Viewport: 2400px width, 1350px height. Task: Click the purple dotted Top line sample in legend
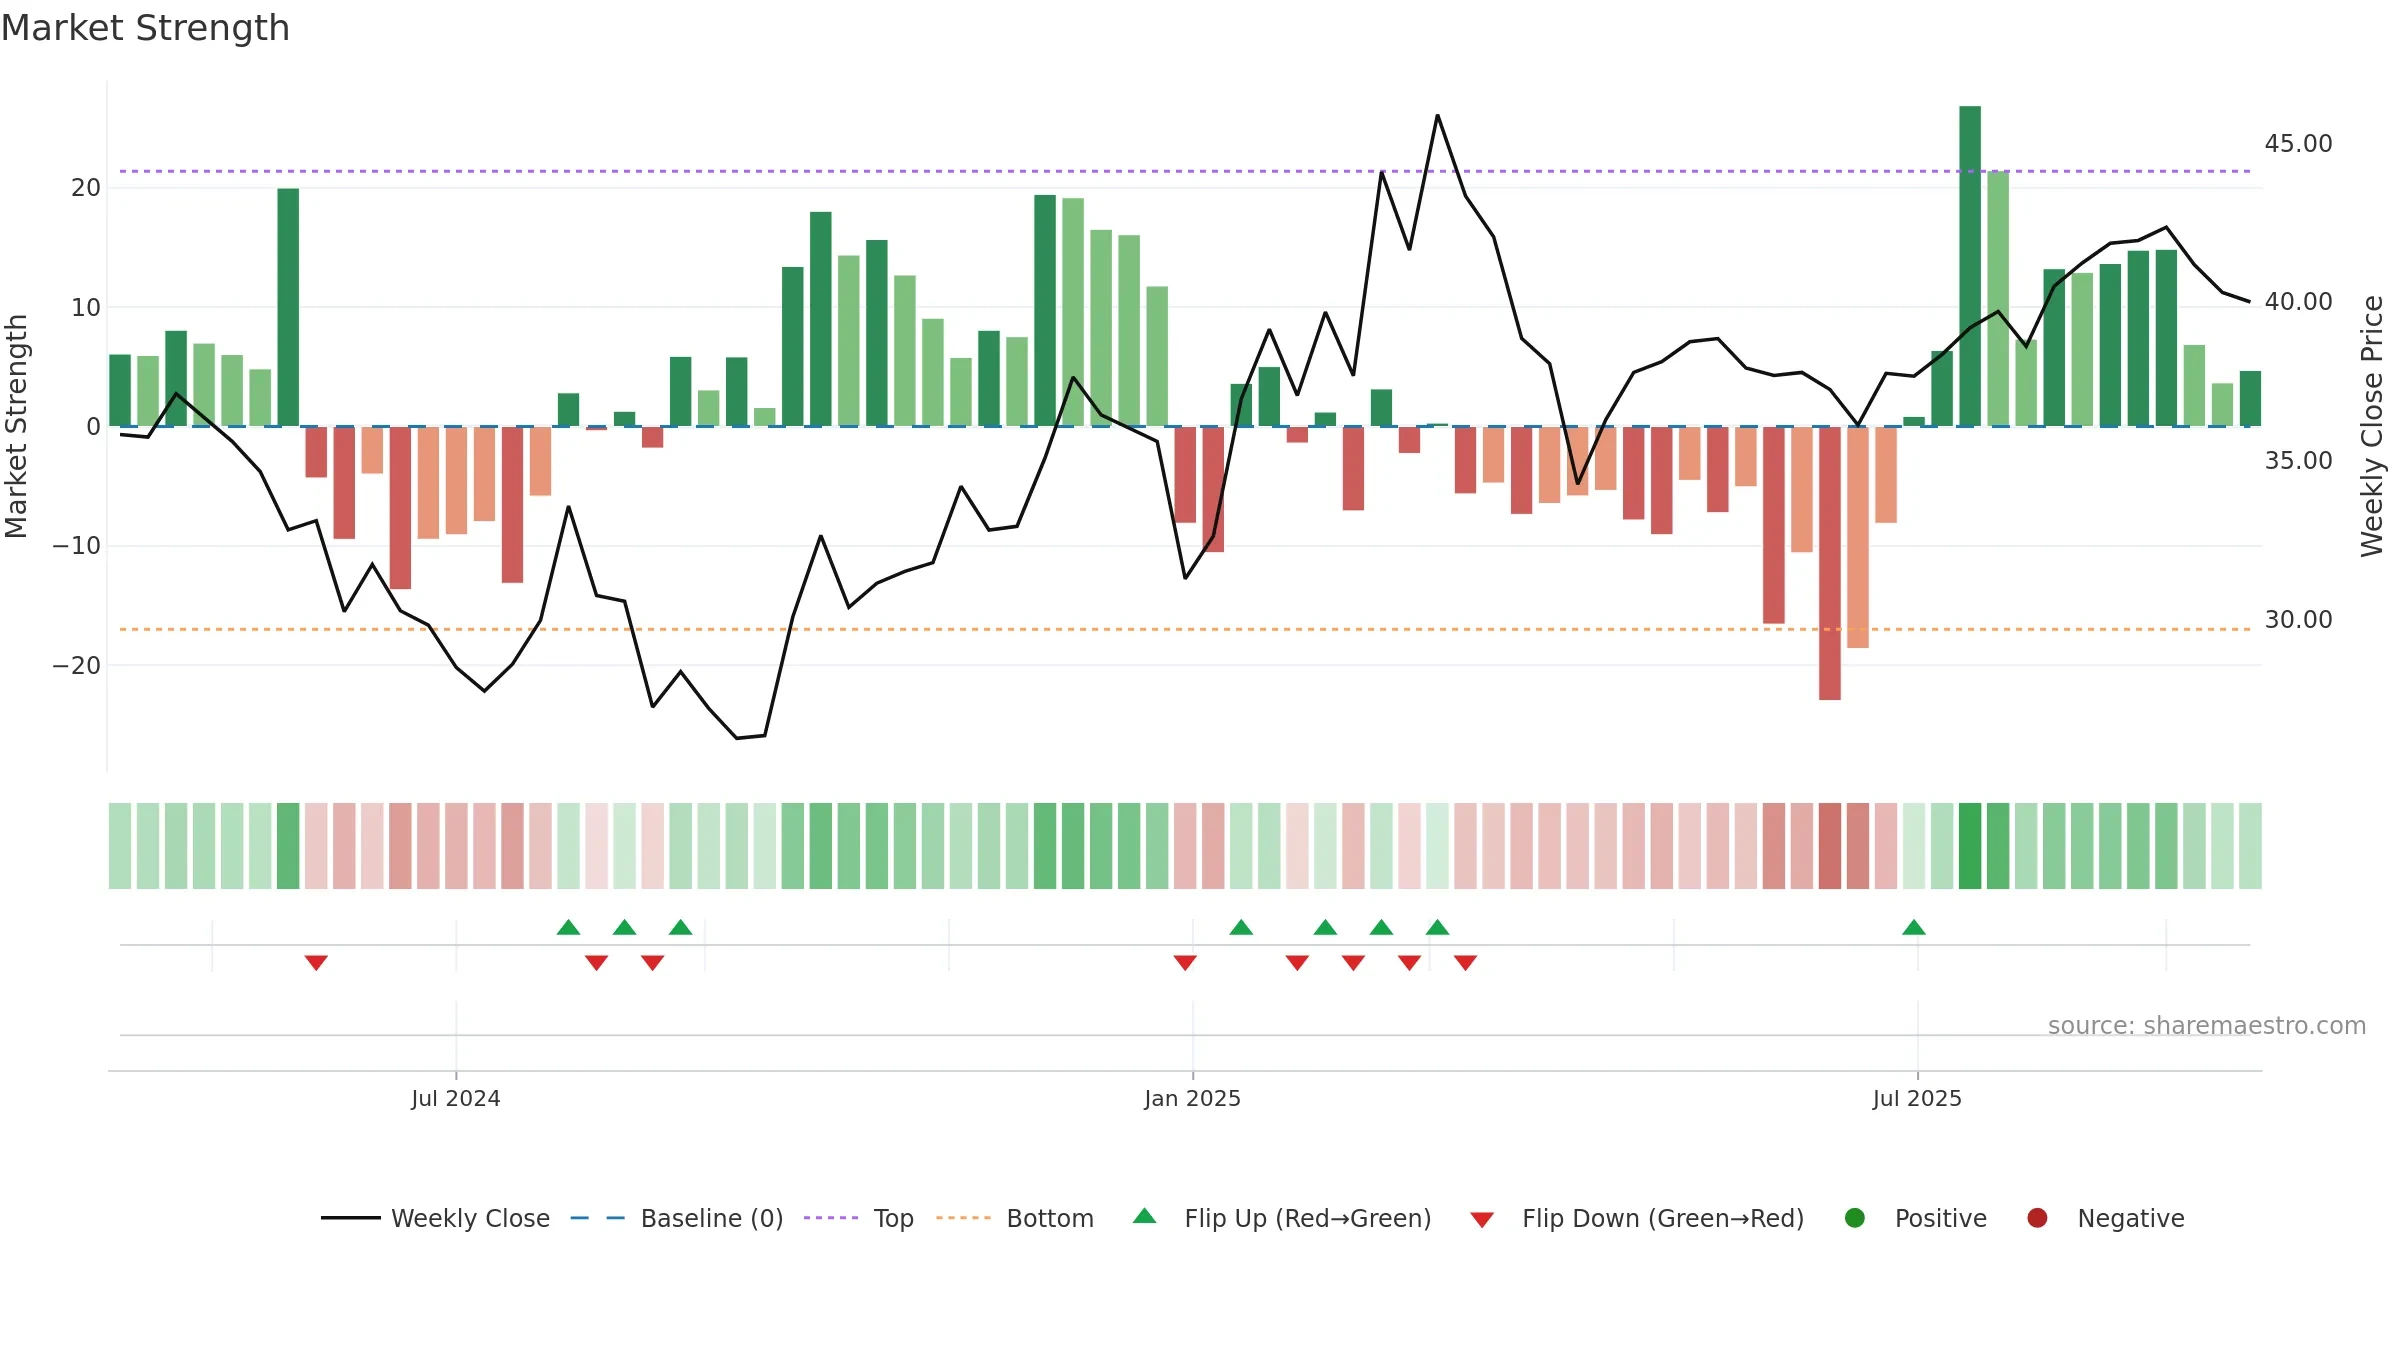coord(831,1218)
